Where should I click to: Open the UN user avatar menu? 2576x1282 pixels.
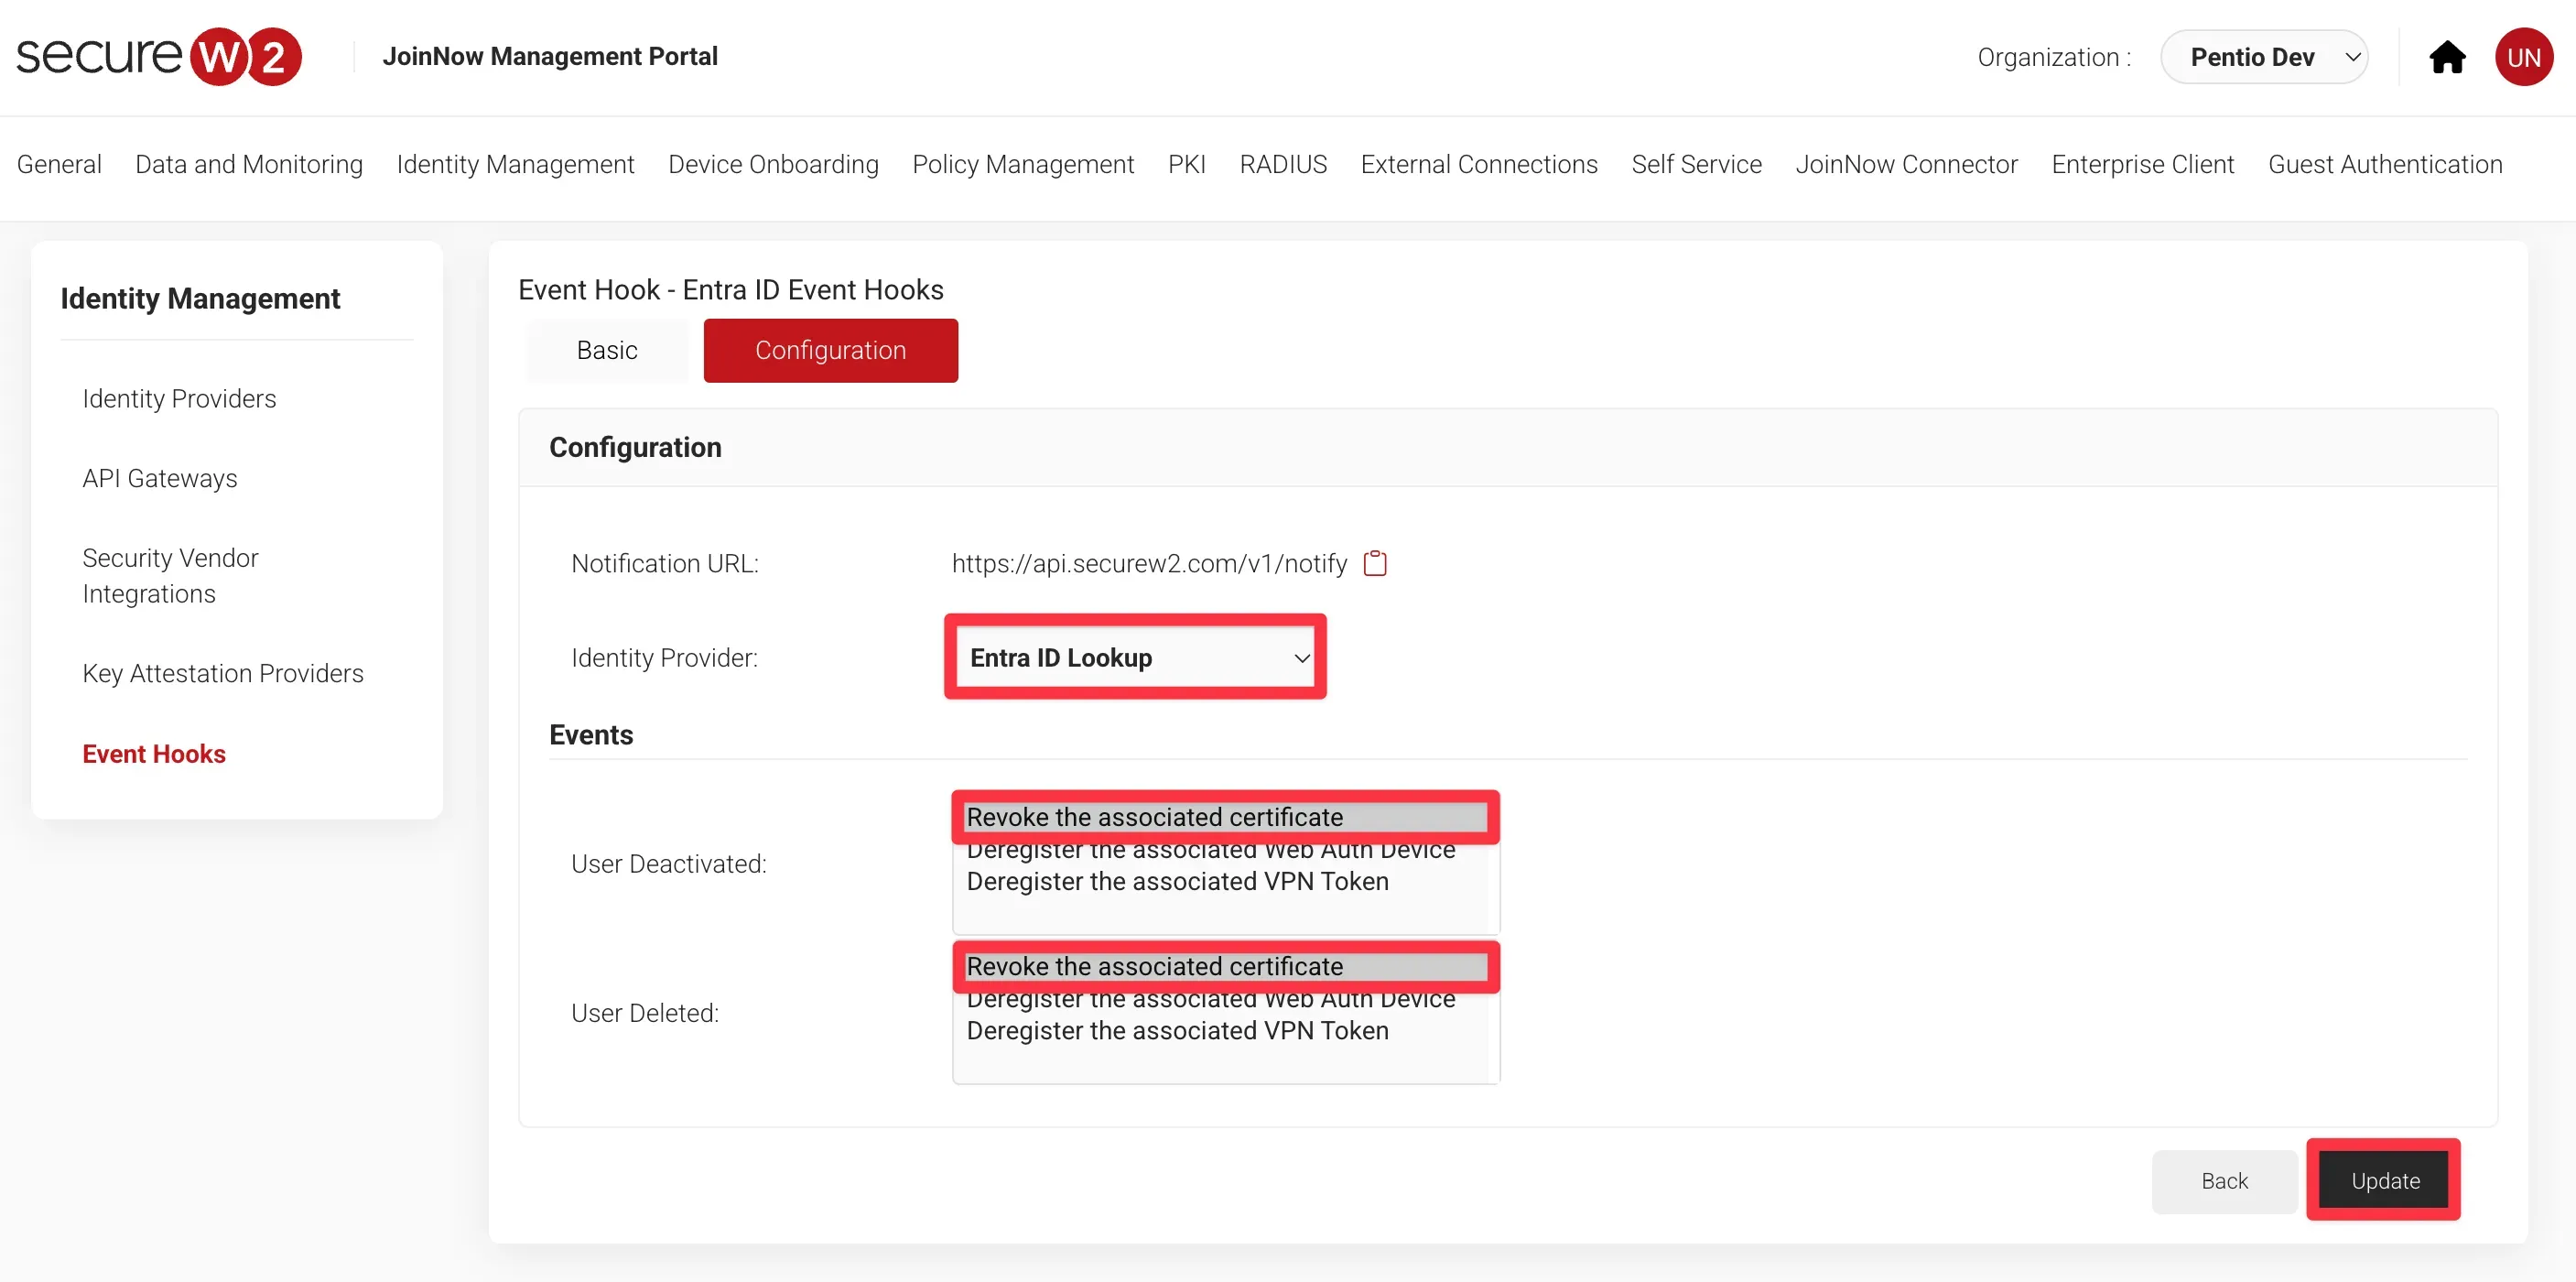tap(2523, 57)
